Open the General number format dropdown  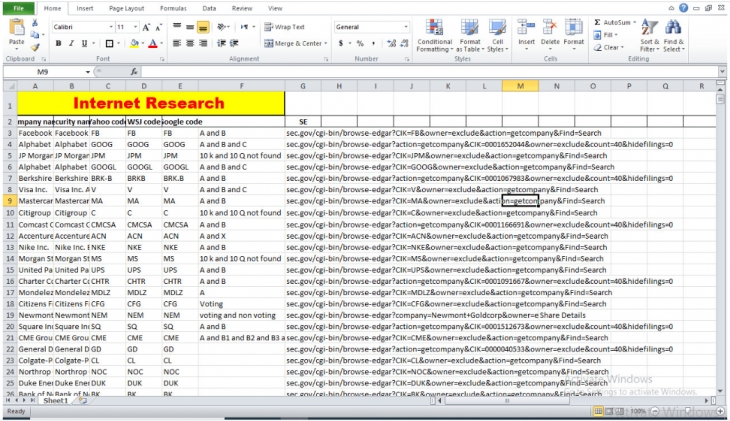point(406,27)
